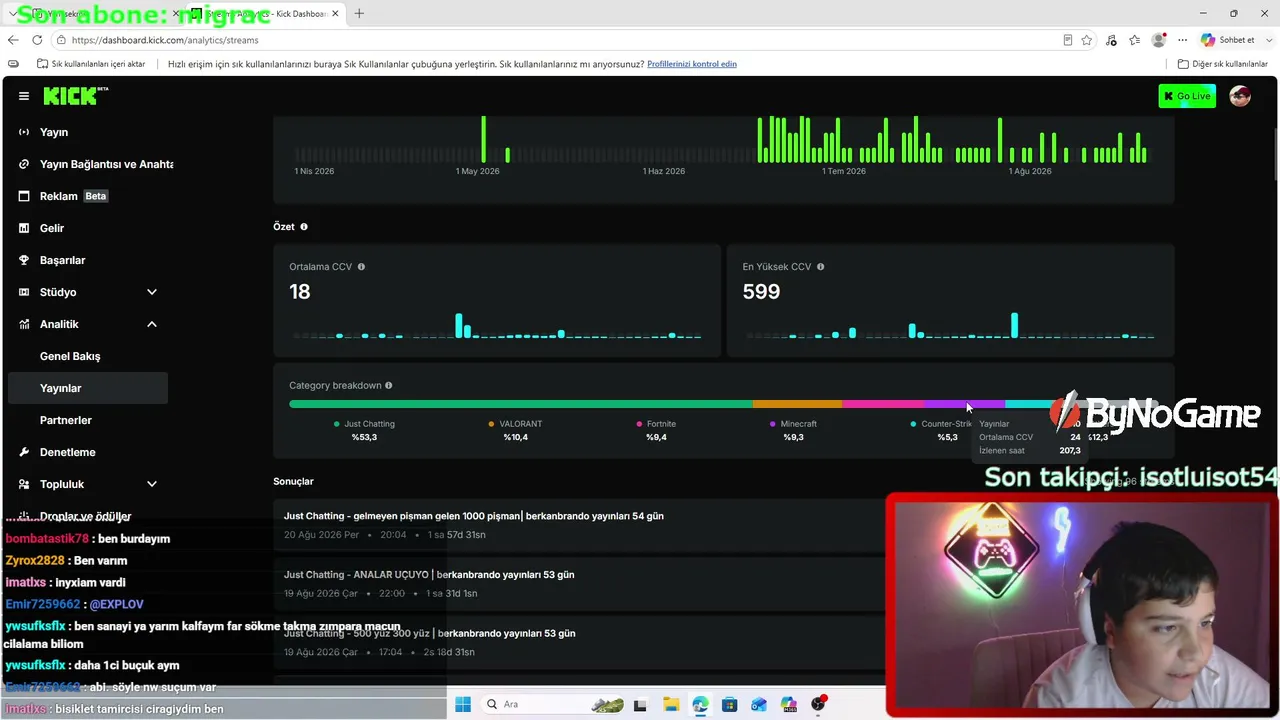Screen dimensions: 1280x720
Task: Open Microsoft Store from the taskbar
Action: [729, 704]
